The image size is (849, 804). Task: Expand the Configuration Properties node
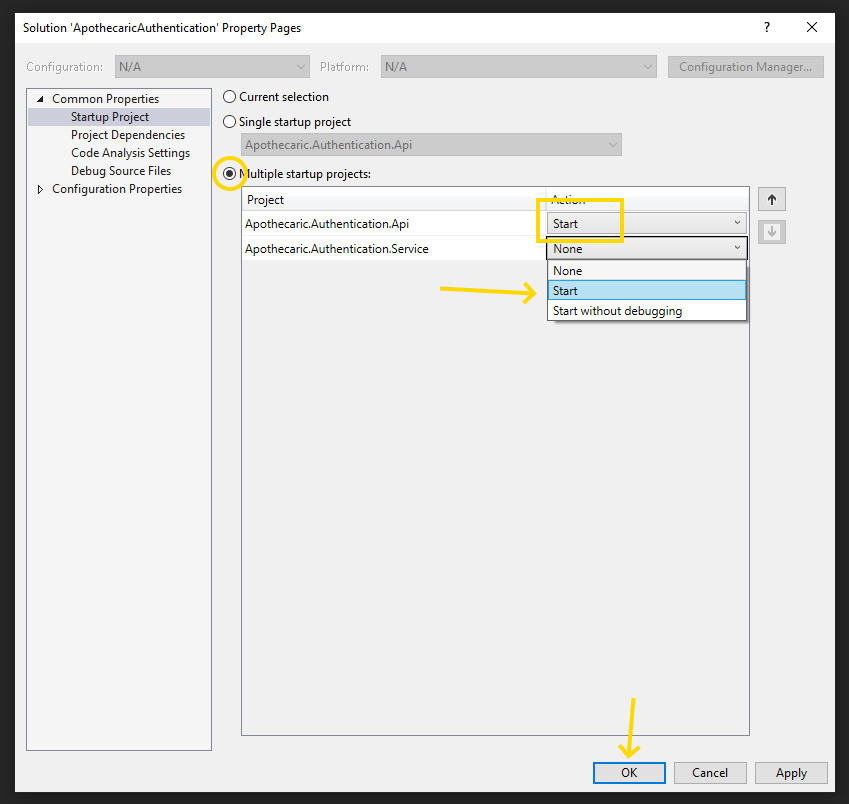coord(40,189)
